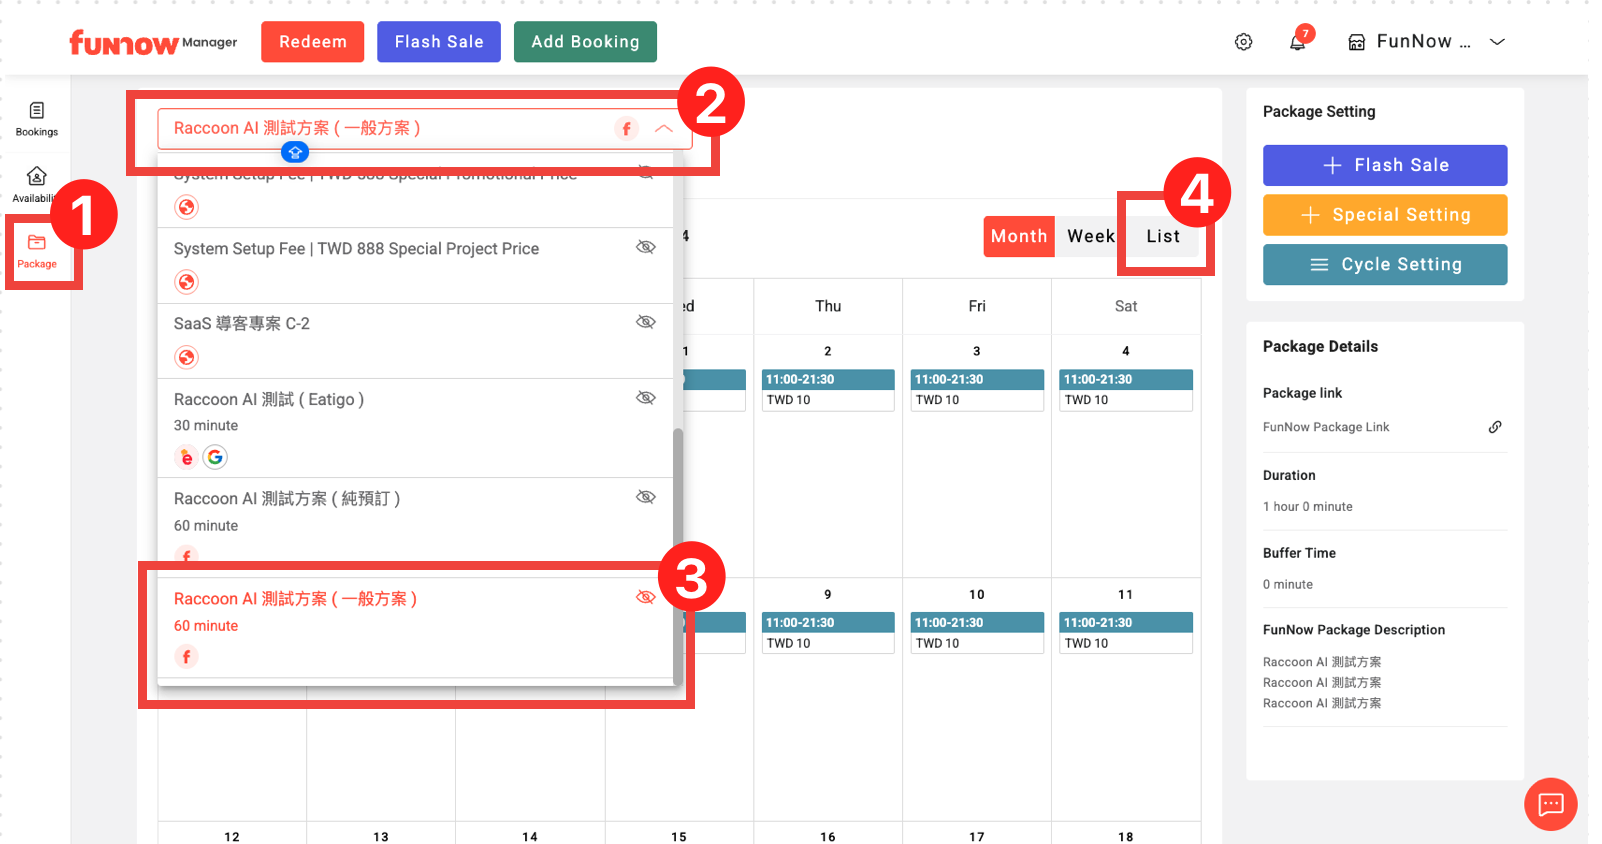1602x844 pixels.
Task: Open the settings gear icon
Action: pyautogui.click(x=1243, y=42)
